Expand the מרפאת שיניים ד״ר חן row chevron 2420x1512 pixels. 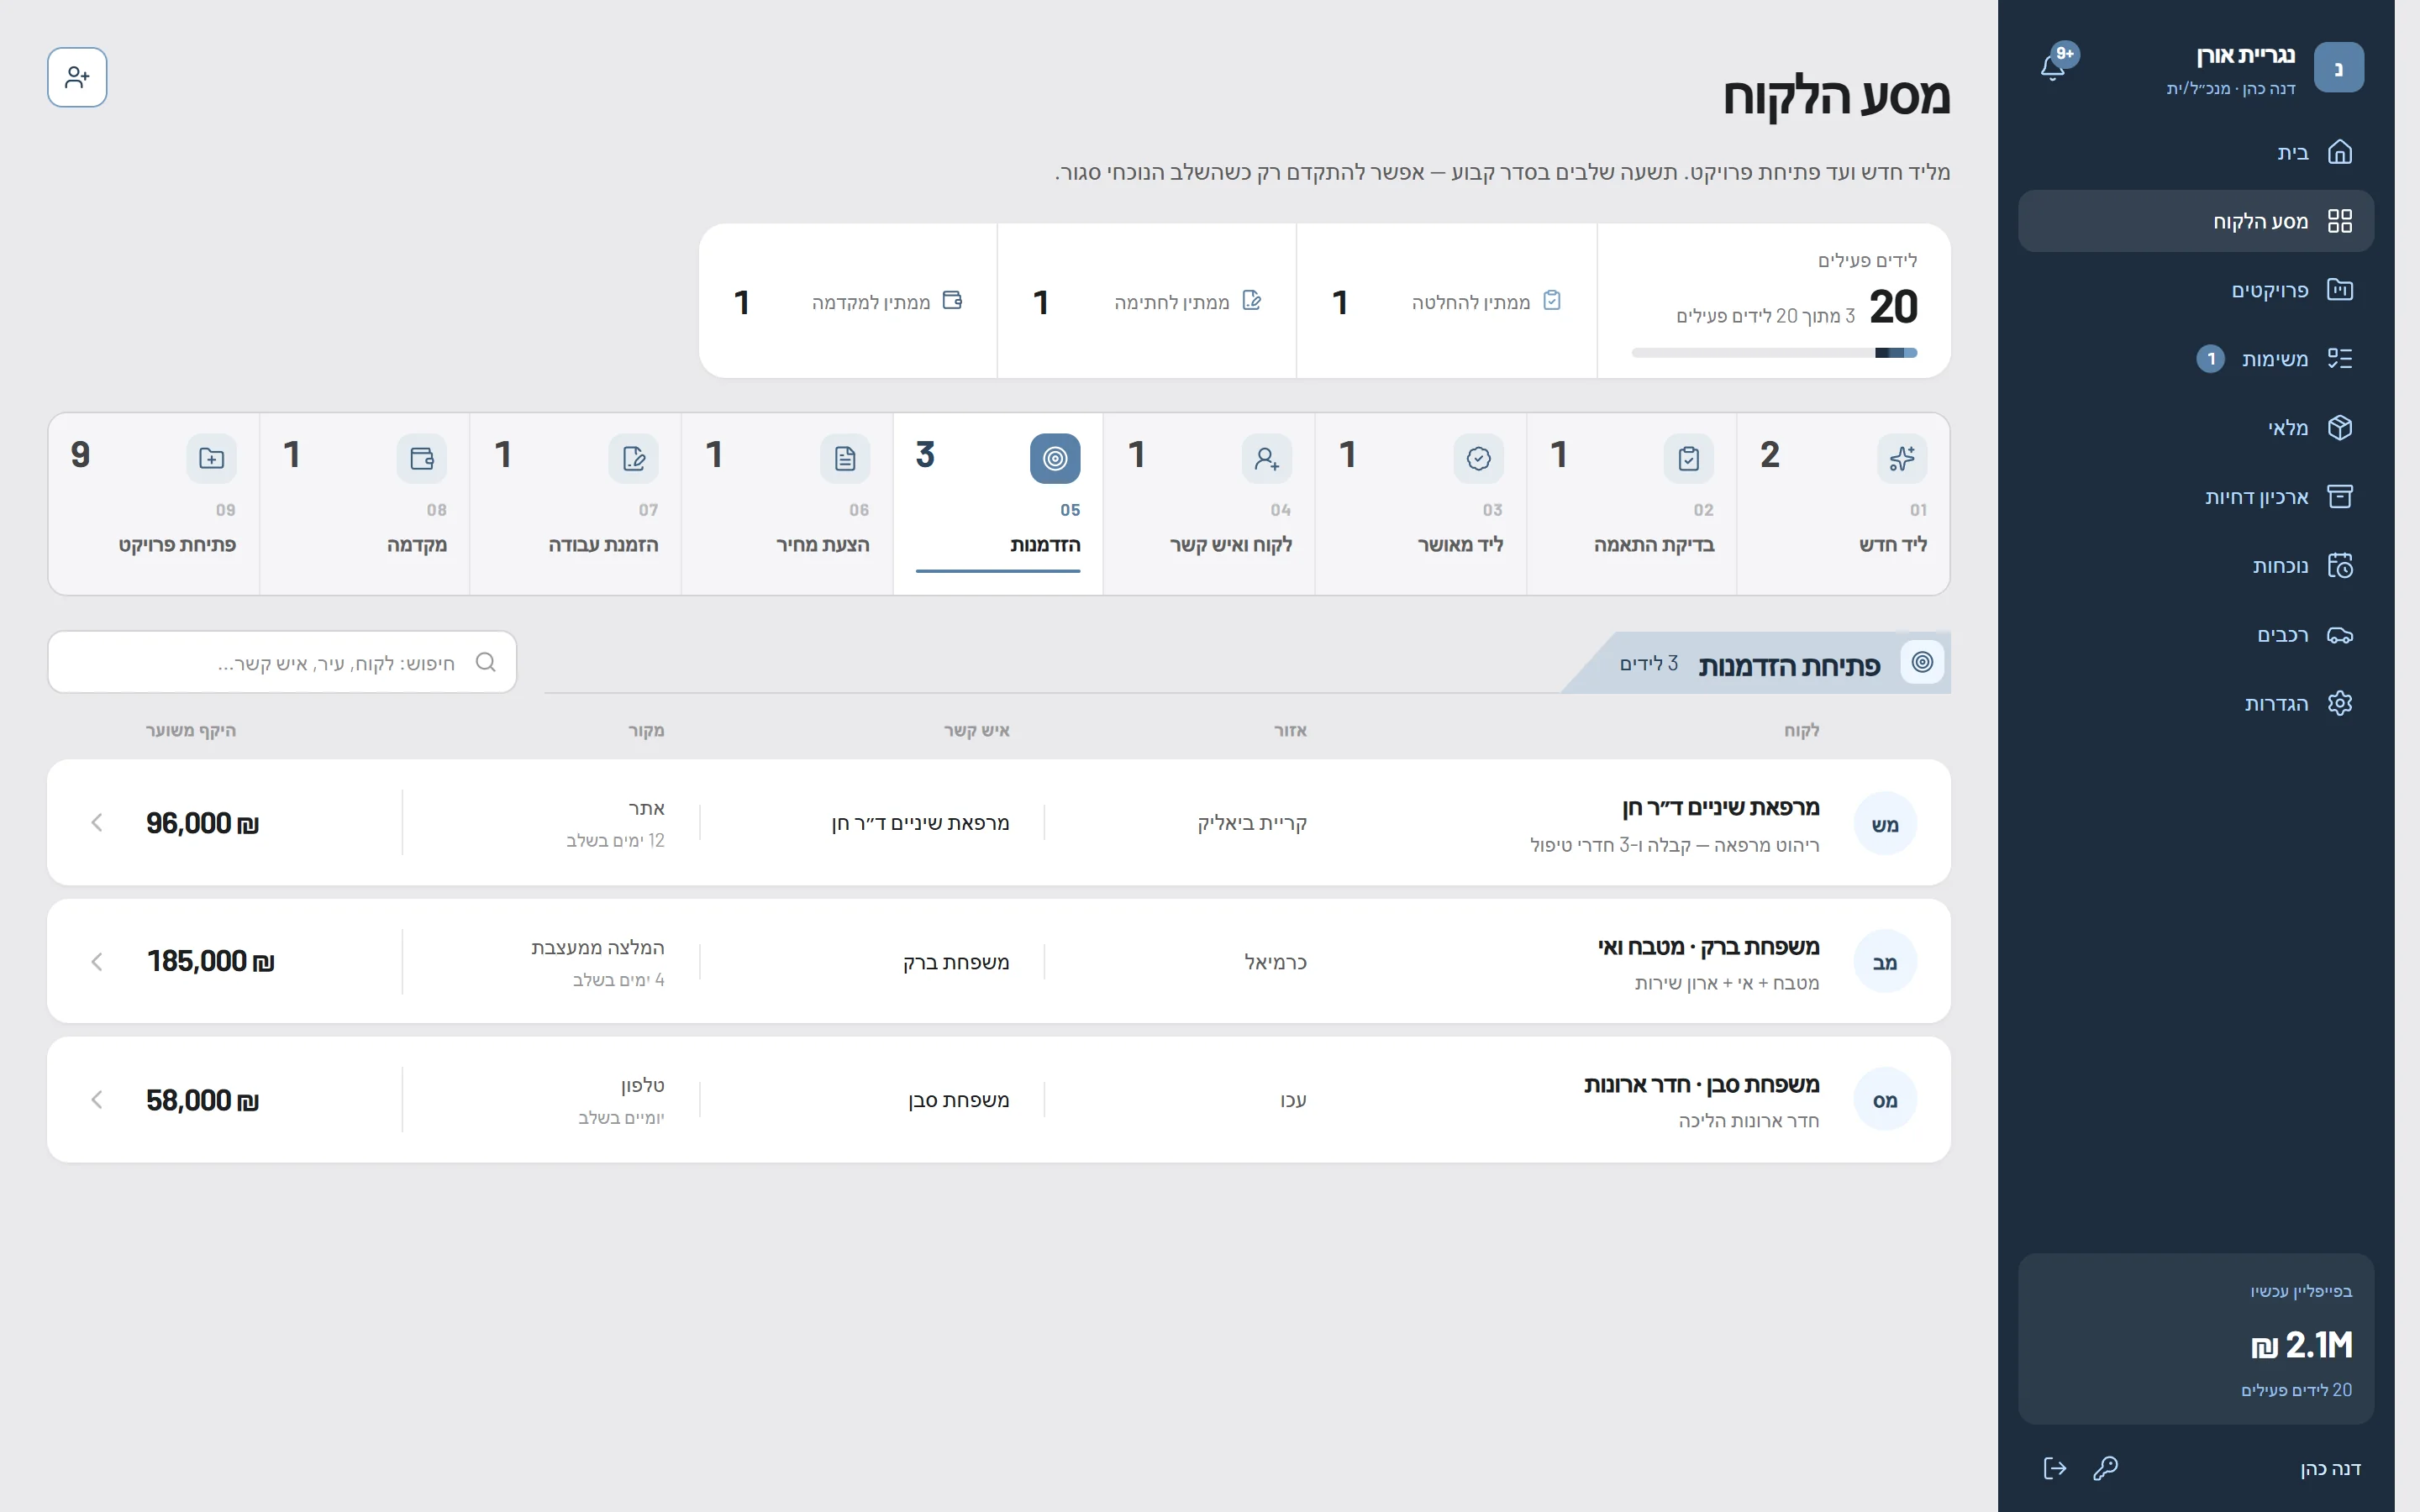pyautogui.click(x=97, y=822)
